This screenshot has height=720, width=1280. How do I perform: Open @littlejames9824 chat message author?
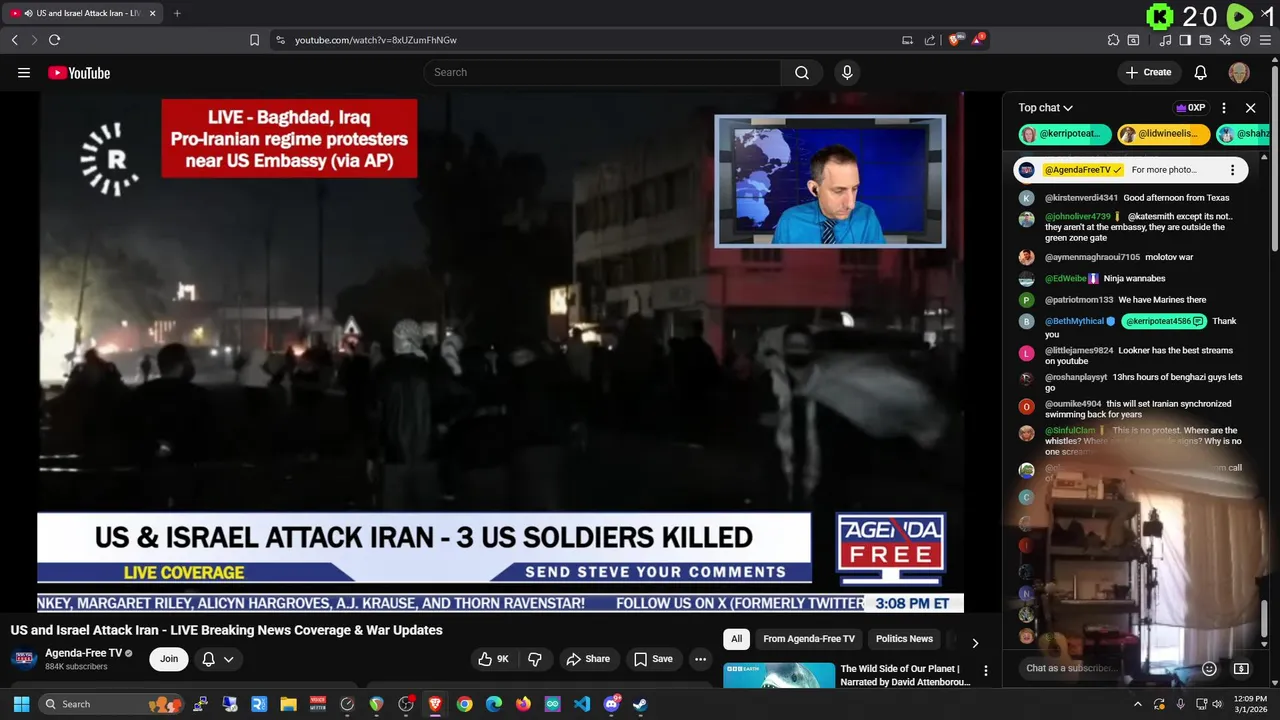[1079, 350]
